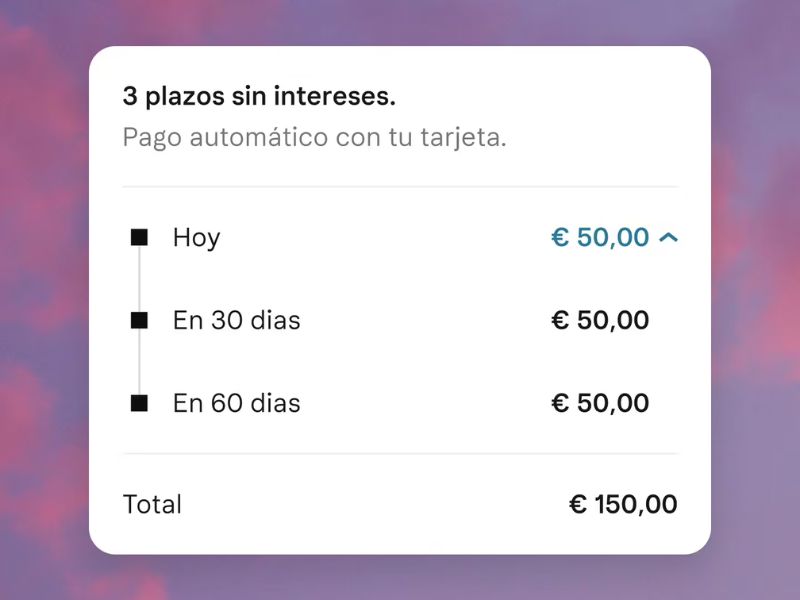Select the Hoy installment label

coord(196,238)
